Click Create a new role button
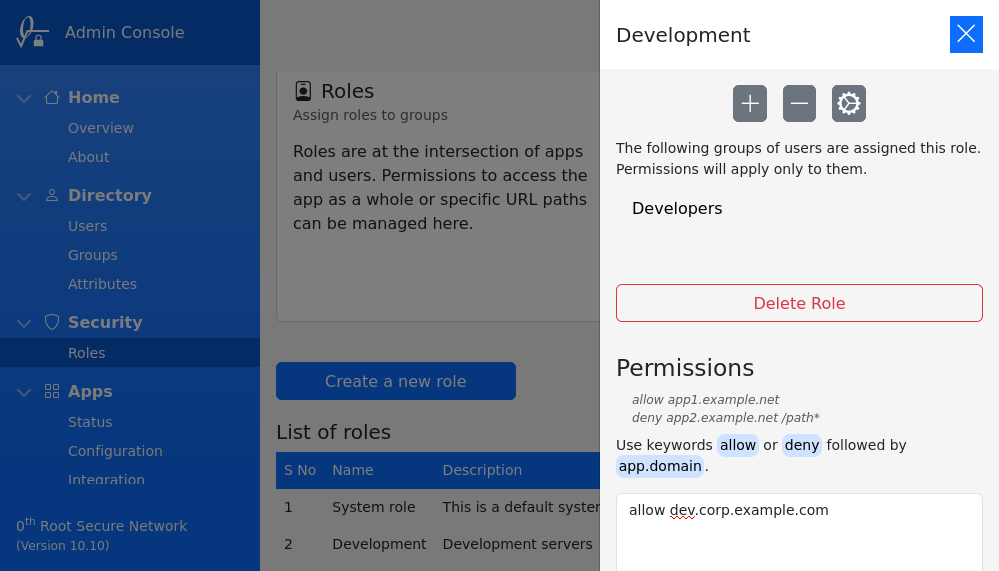This screenshot has height=571, width=999. (395, 381)
